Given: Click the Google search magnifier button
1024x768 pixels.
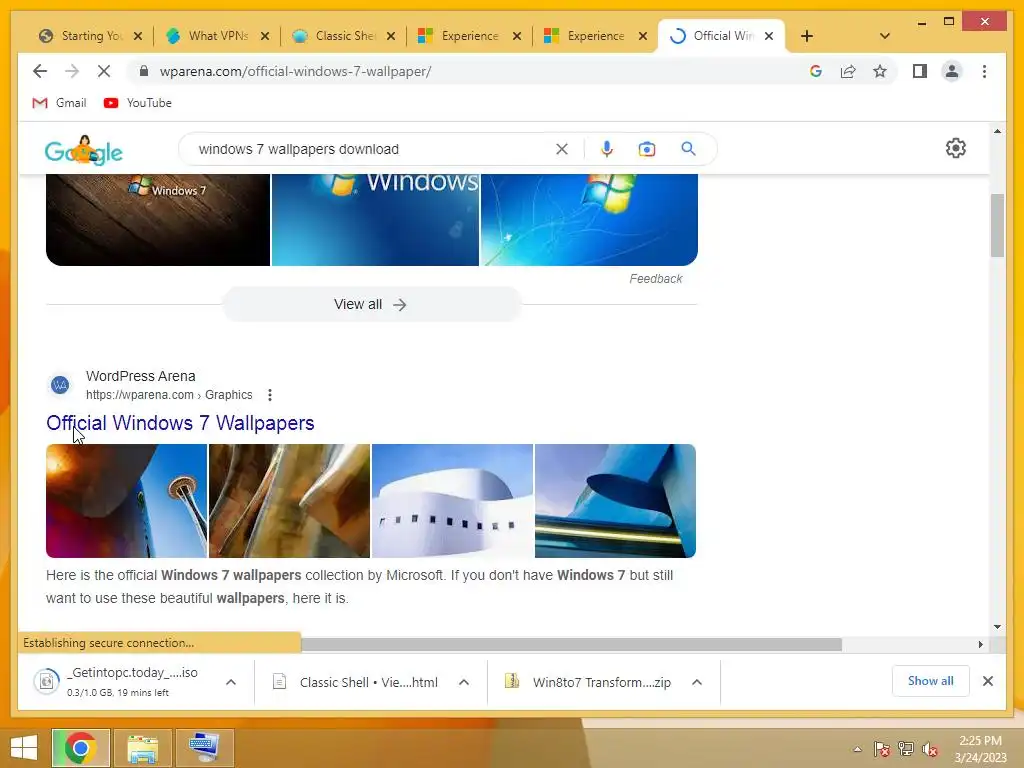Looking at the screenshot, I should tap(688, 149).
